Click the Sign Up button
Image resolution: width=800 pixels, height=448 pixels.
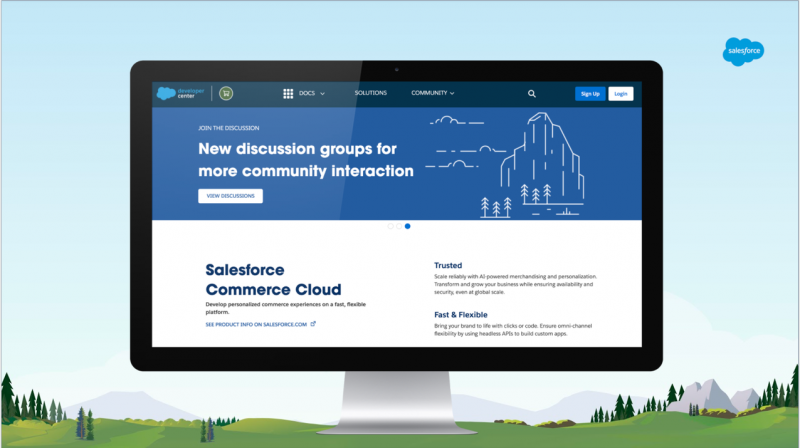point(590,94)
